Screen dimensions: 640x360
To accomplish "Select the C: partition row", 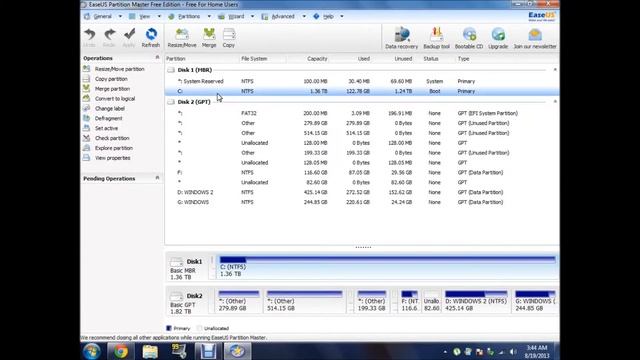I will pyautogui.click(x=362, y=91).
